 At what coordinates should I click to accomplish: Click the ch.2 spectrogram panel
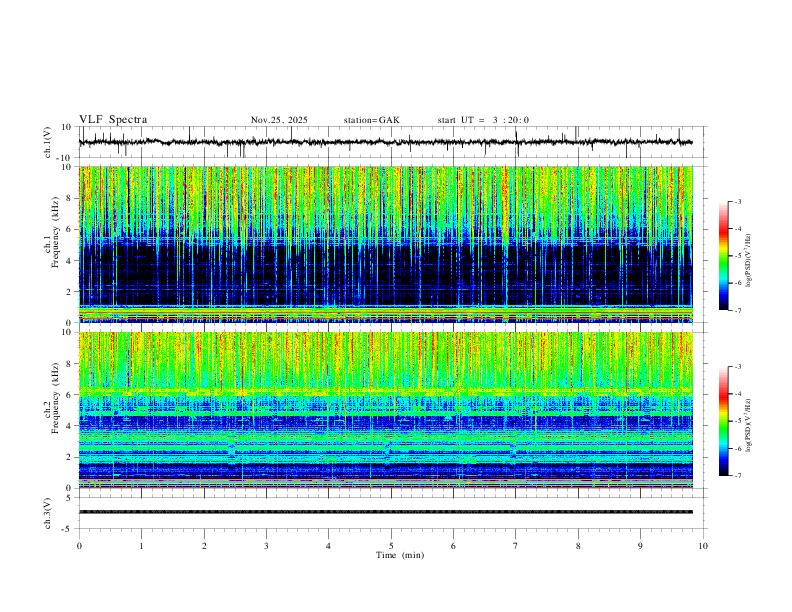[x=385, y=410]
